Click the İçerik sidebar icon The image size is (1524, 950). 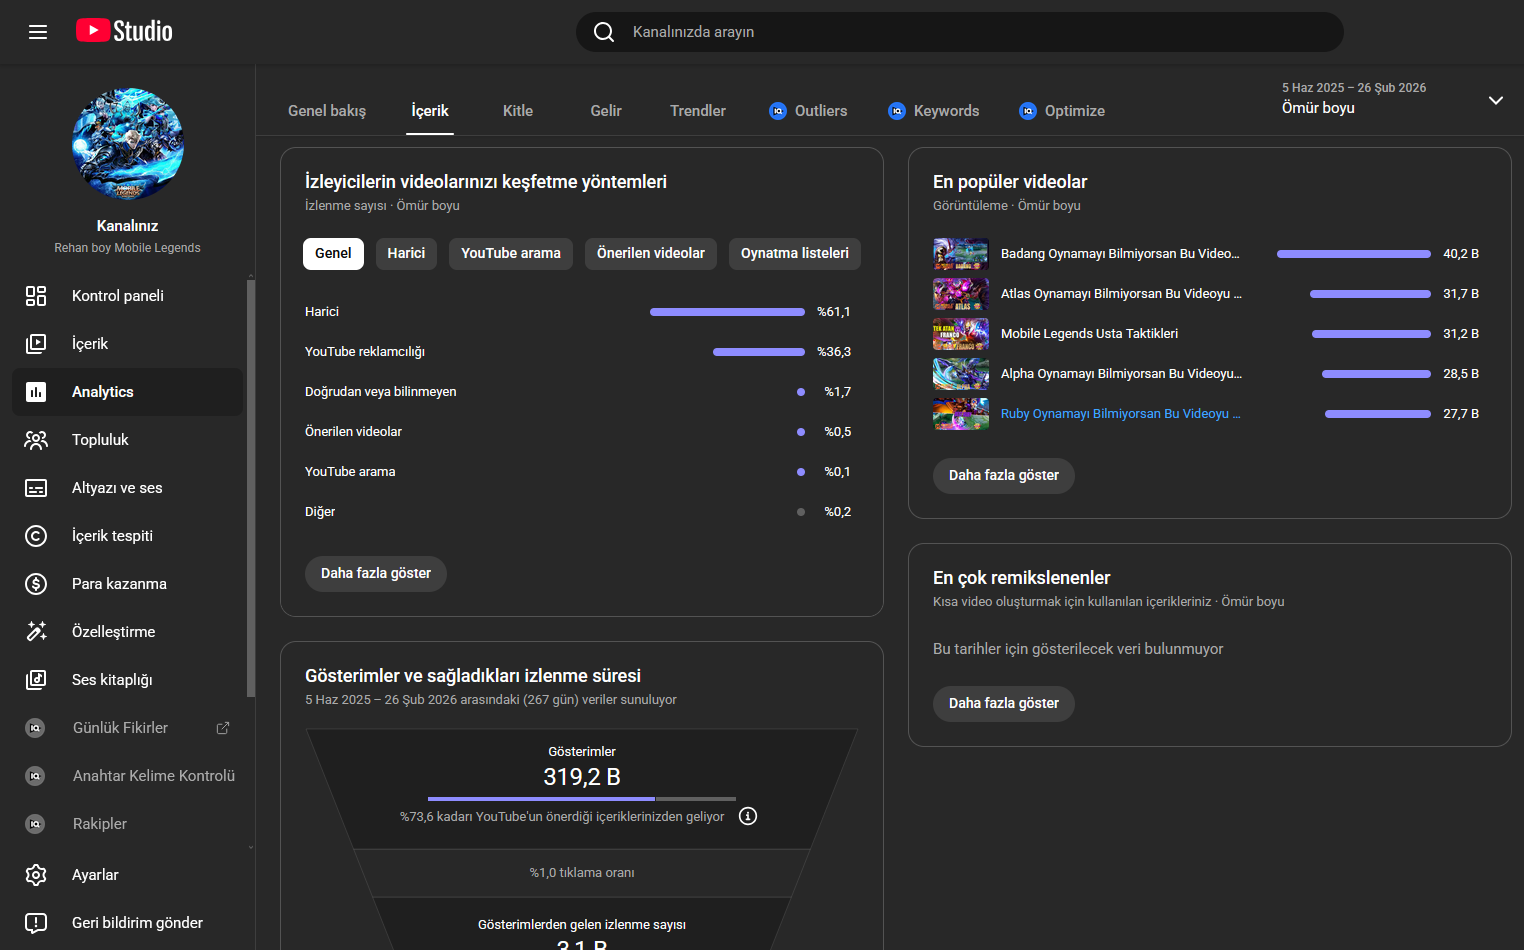click(x=36, y=344)
